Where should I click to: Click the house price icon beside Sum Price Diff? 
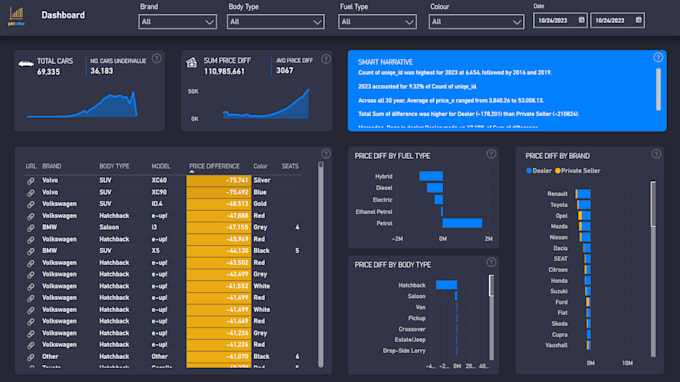[x=191, y=63]
